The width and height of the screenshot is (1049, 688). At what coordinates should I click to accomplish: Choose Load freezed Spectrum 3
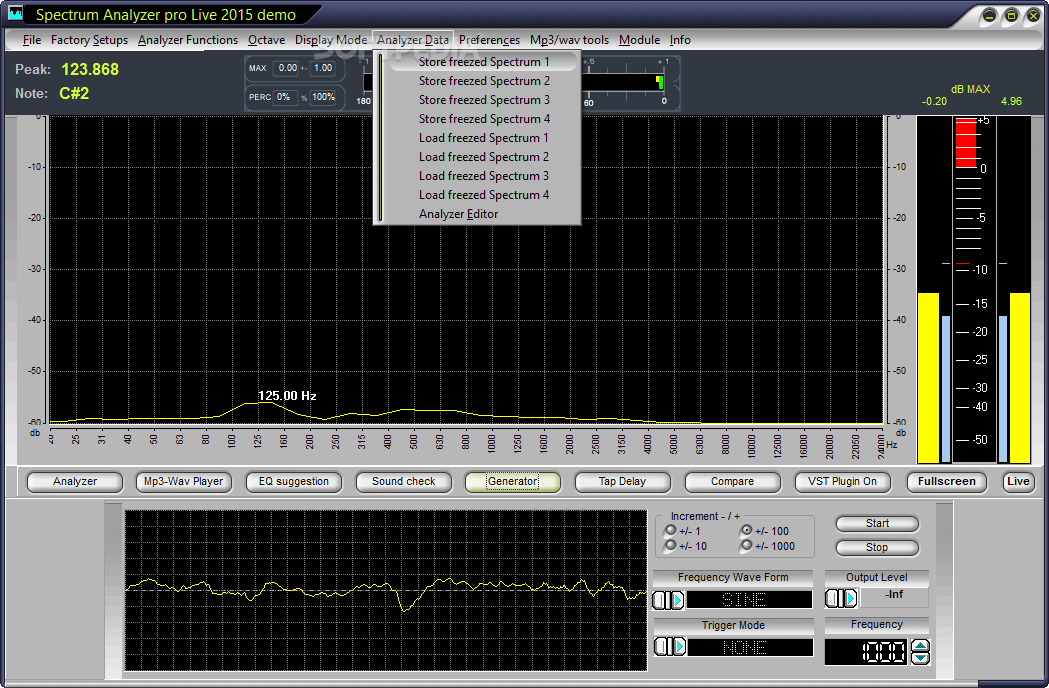point(483,176)
